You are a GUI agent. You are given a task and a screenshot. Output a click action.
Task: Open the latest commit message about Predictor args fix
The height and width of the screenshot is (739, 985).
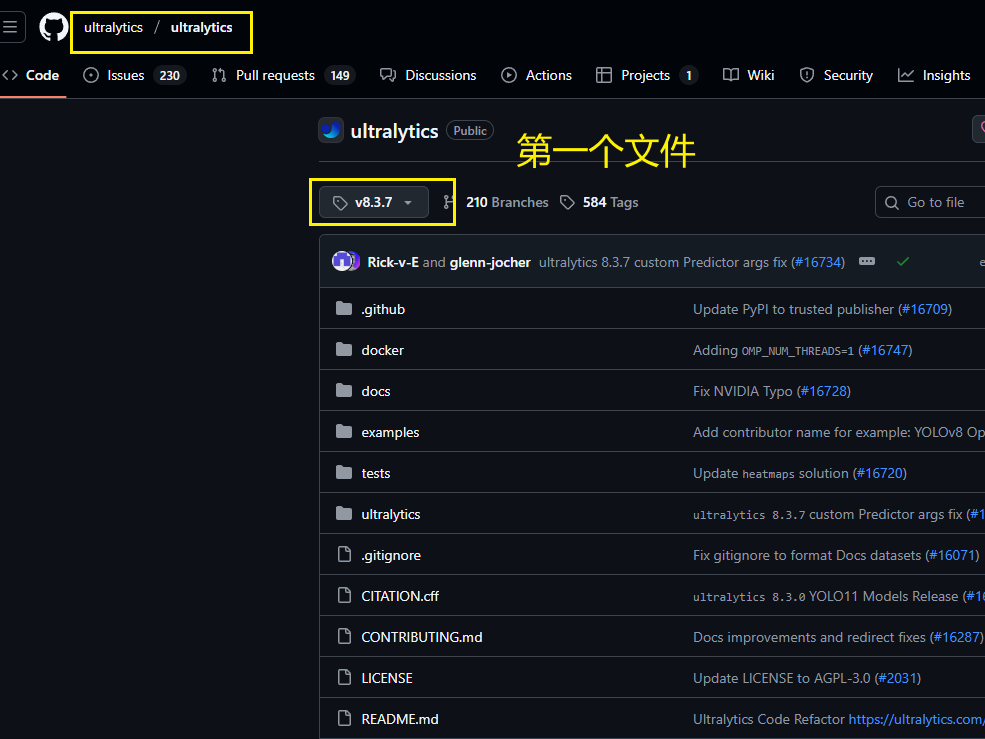tap(663, 262)
